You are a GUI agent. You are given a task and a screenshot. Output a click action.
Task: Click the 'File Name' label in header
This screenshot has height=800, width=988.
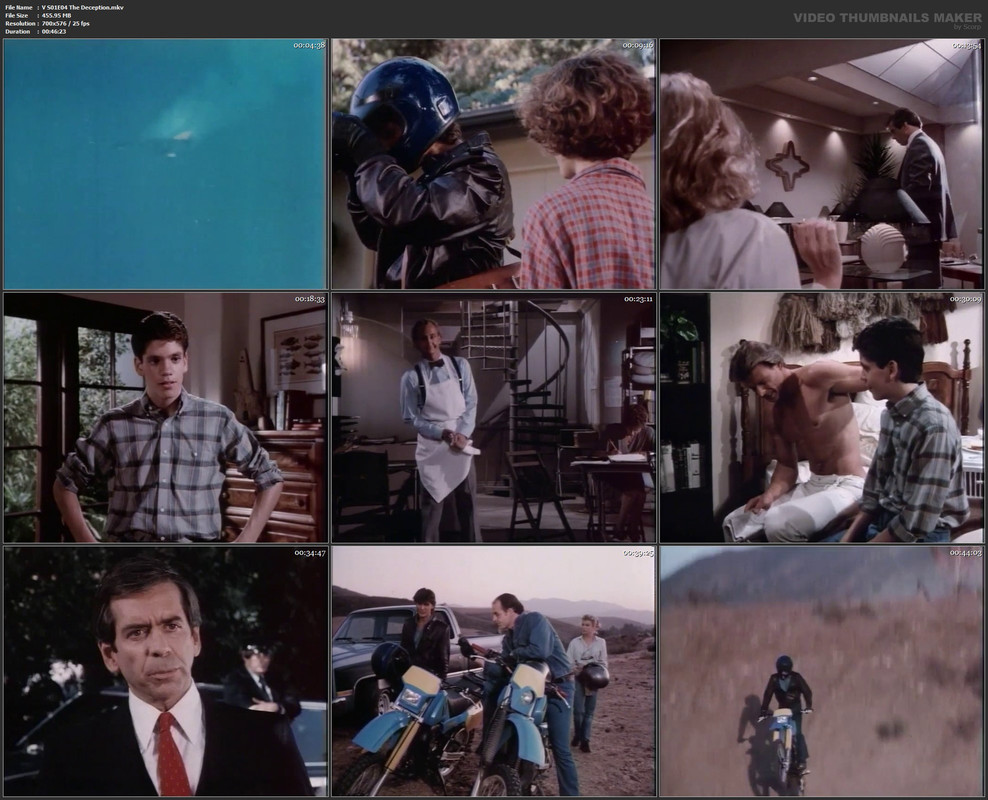tap(19, 8)
